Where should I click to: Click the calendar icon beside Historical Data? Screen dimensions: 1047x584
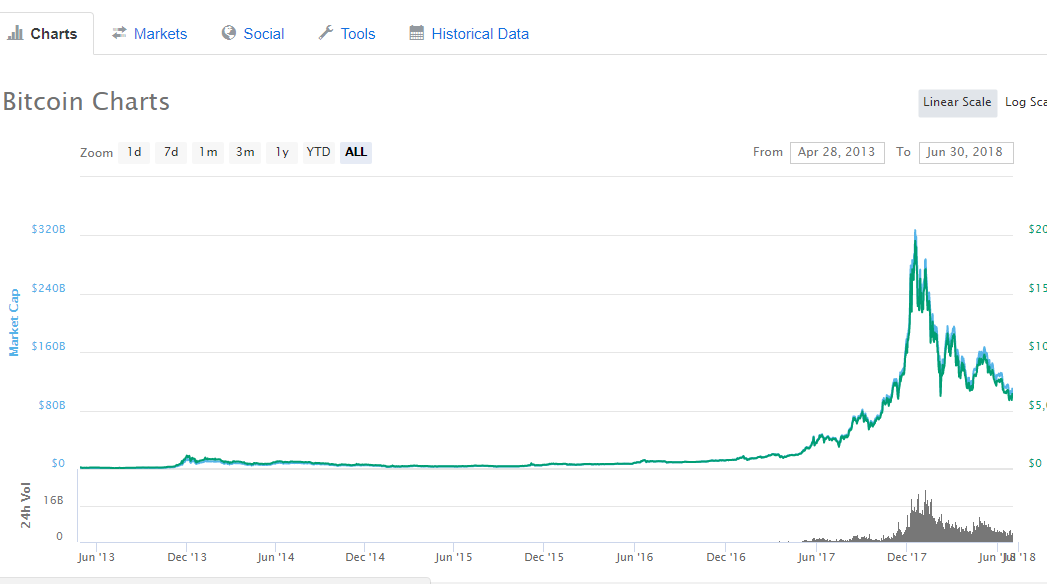pyautogui.click(x=417, y=33)
